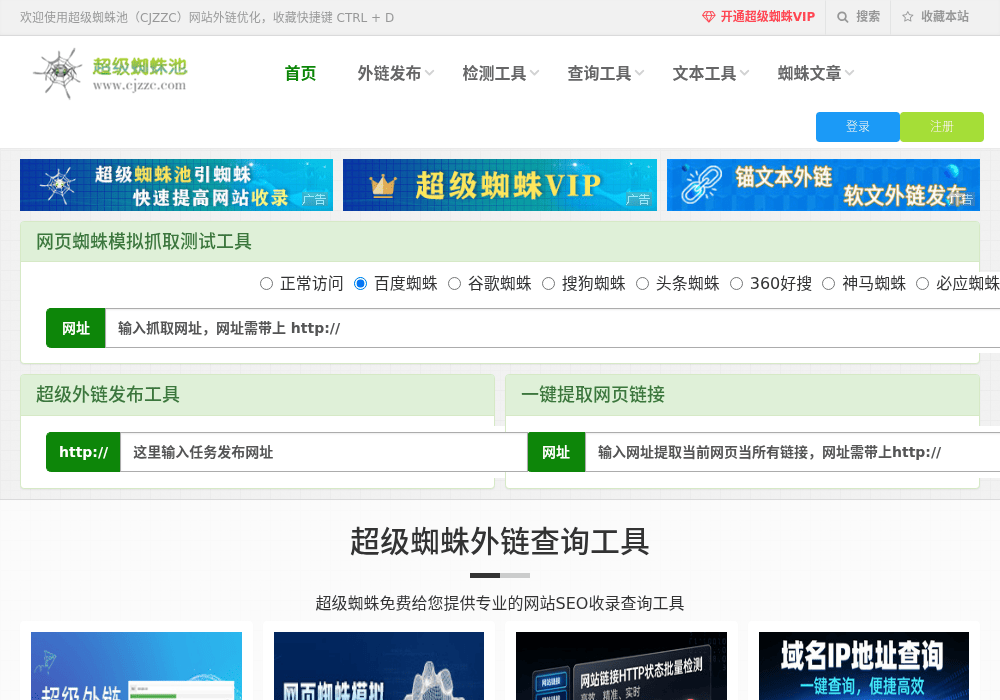Click 搜索 in the top bar
Screen dimensions: 1000x700
click(x=867, y=17)
